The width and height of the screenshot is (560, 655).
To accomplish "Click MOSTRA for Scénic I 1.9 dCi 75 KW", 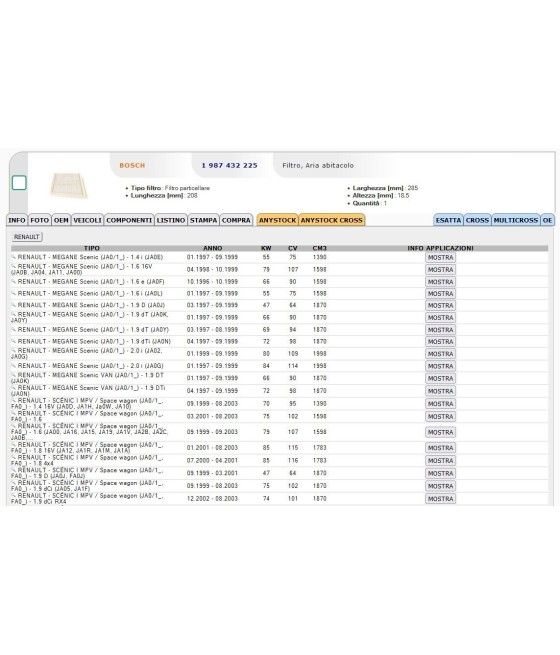I will tap(440, 486).
